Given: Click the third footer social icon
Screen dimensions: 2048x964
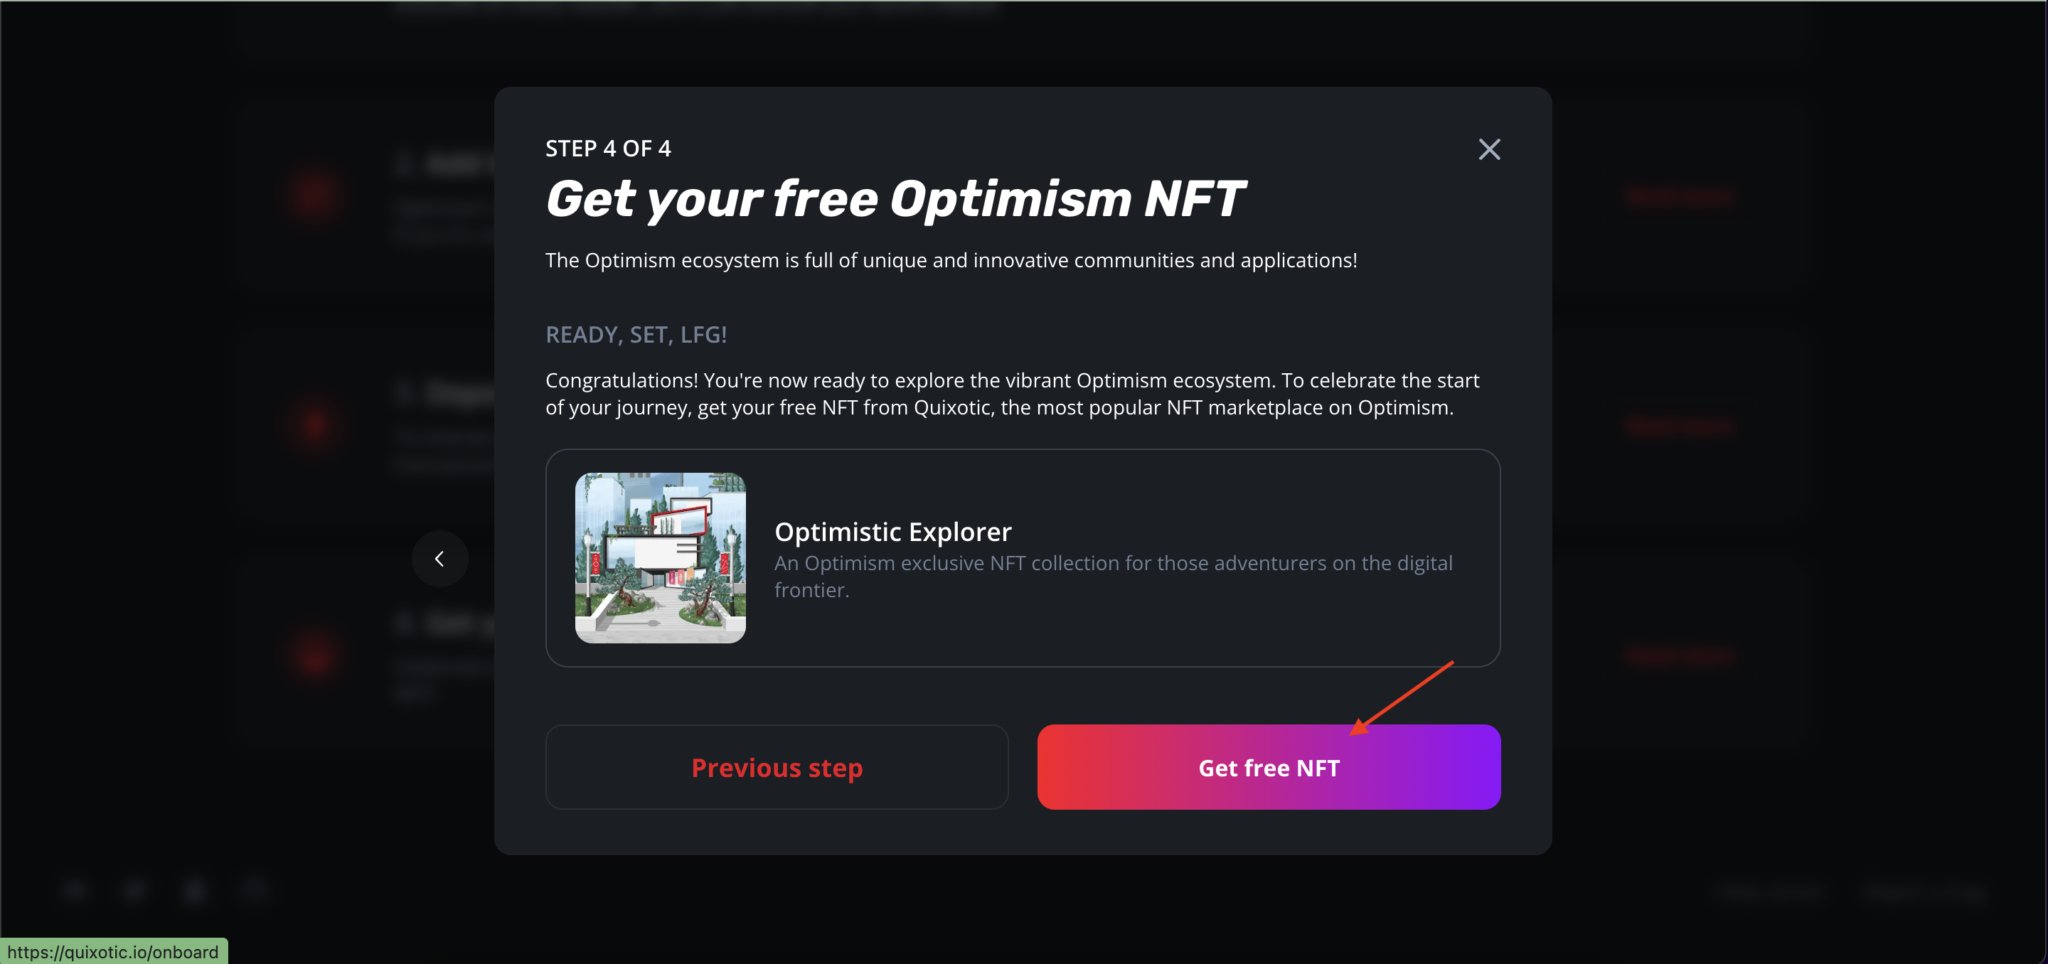Looking at the screenshot, I should 195,890.
